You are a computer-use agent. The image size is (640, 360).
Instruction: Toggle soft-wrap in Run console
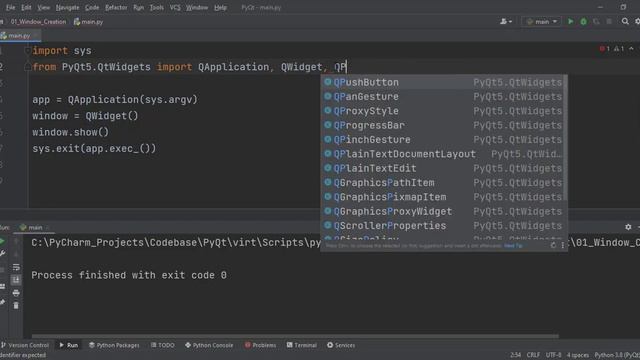point(16,267)
